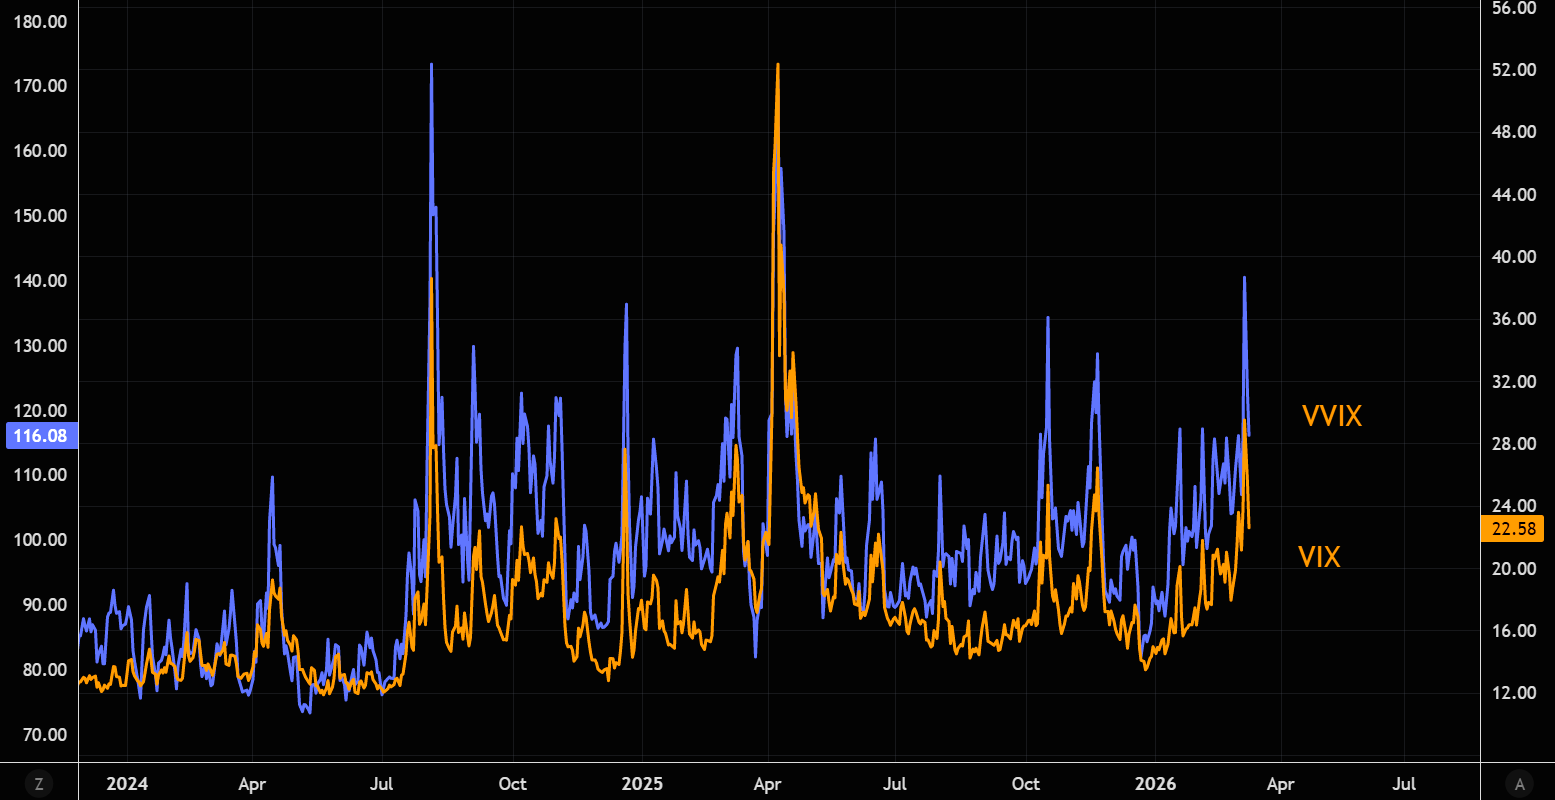Click the 2025 label on time axis

(x=642, y=784)
